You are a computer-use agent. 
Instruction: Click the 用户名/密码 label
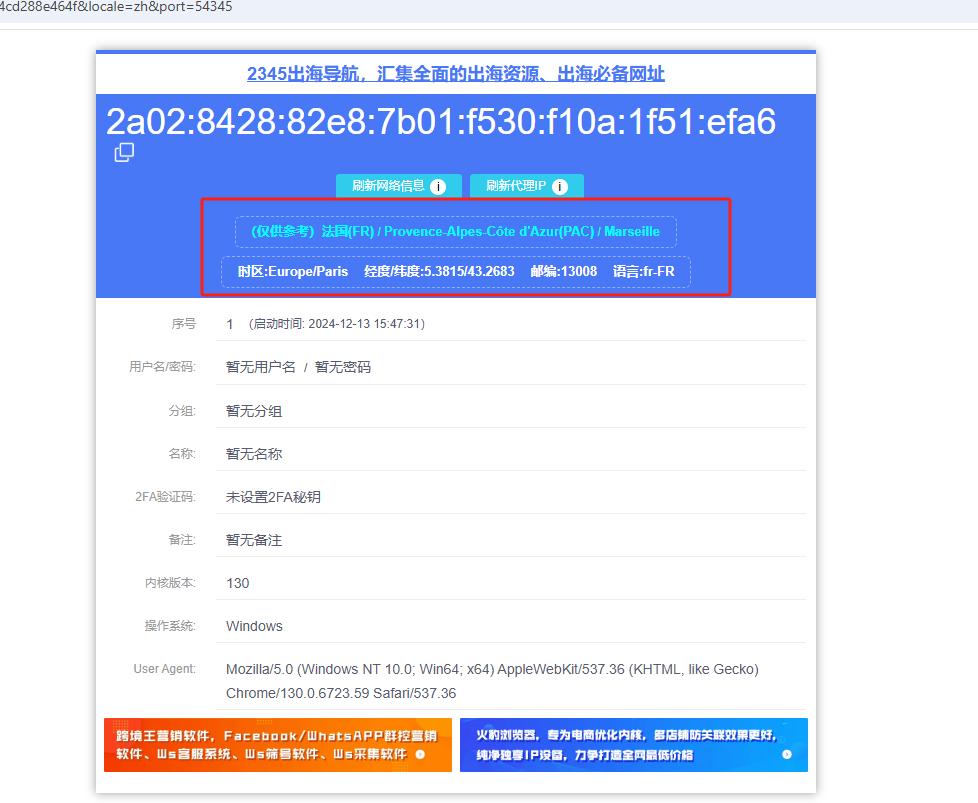162,367
